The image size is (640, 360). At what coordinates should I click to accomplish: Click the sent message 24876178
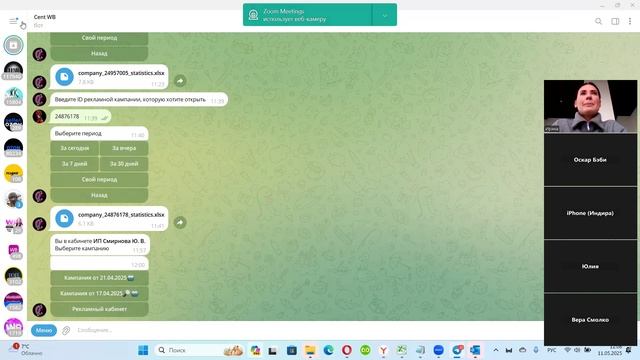tap(80, 117)
